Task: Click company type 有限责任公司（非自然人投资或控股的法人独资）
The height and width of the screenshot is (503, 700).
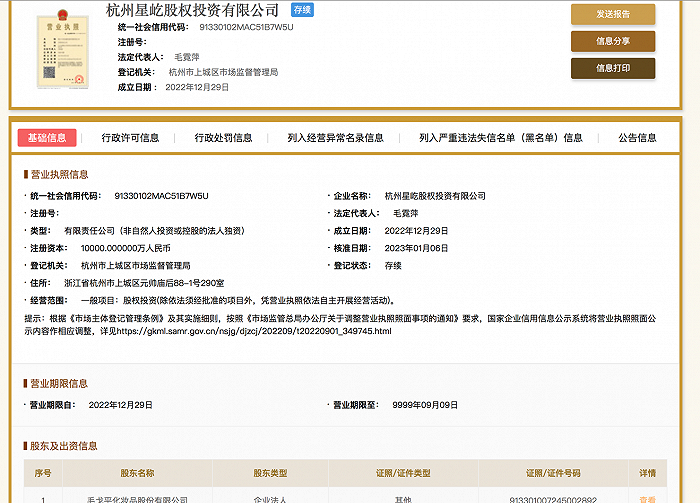Action: click(x=154, y=231)
